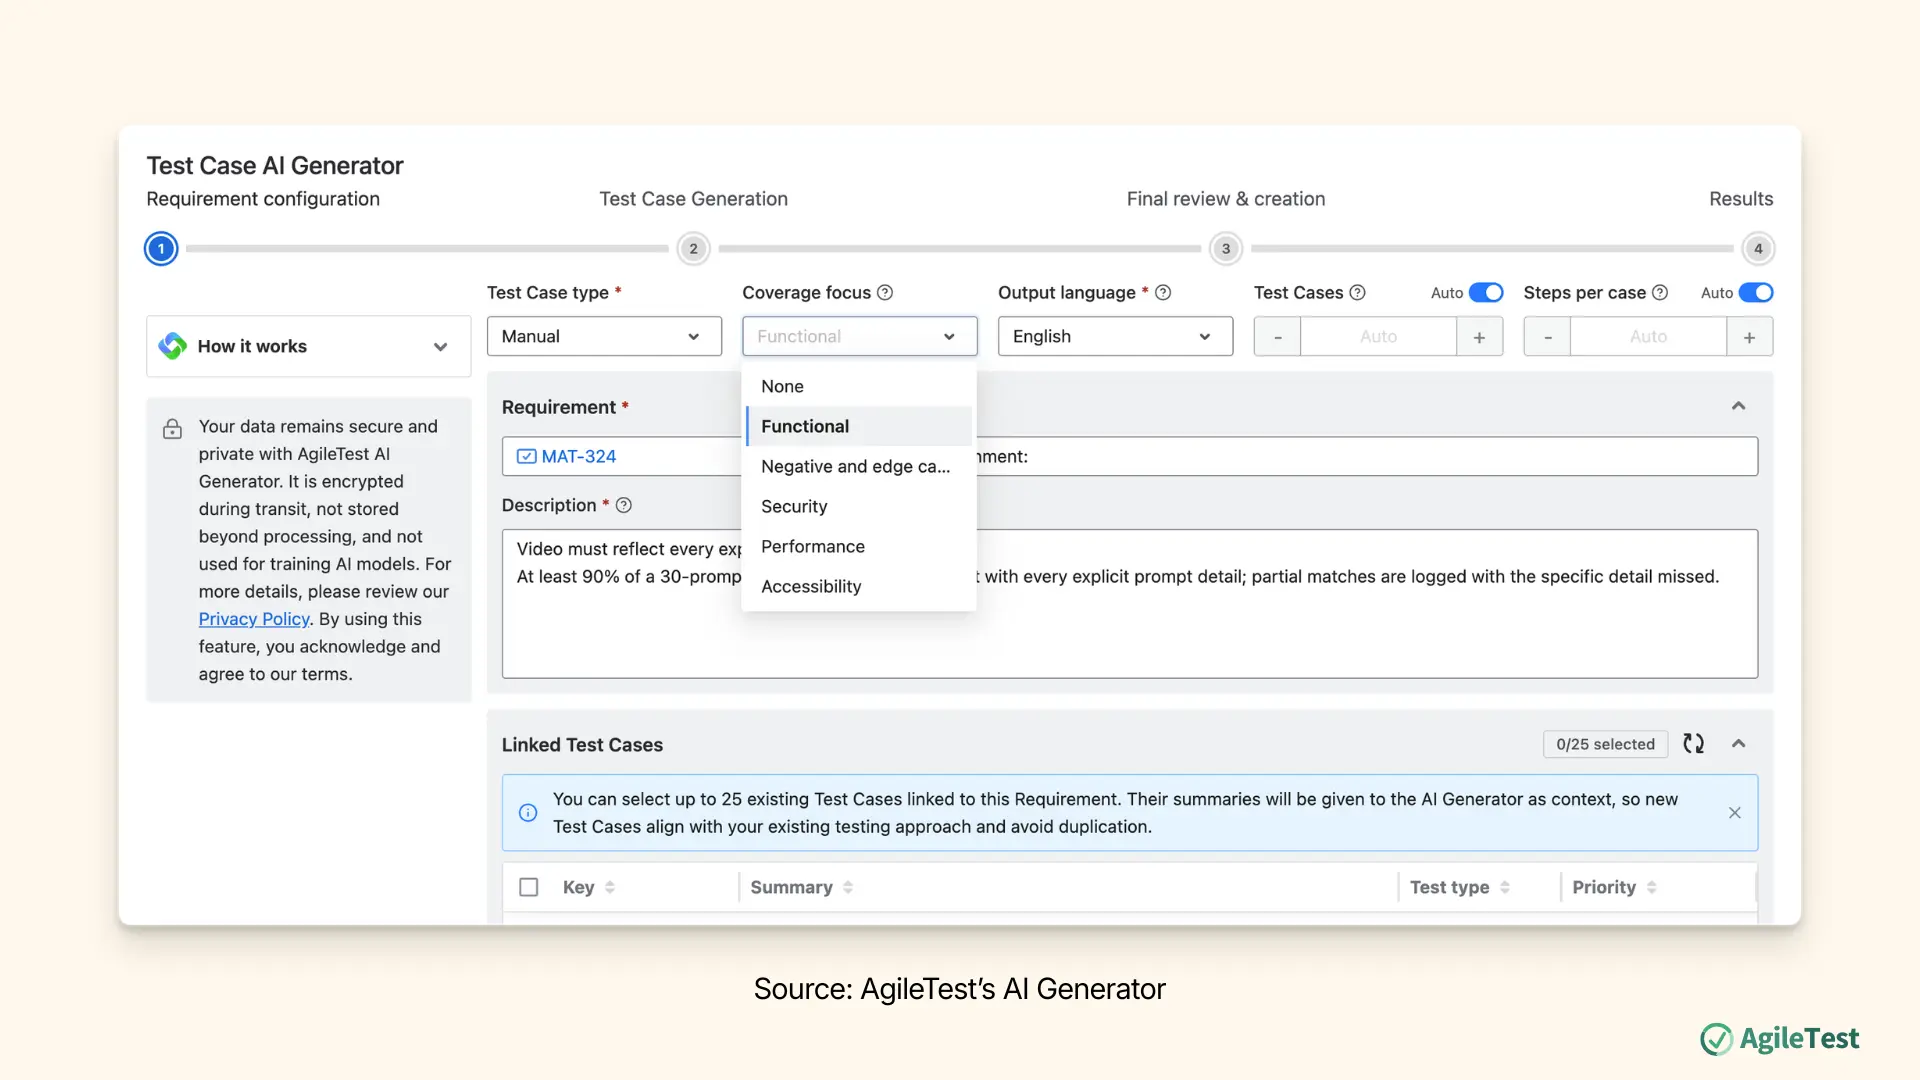Click the AgileTest logo in How it works

(172, 346)
